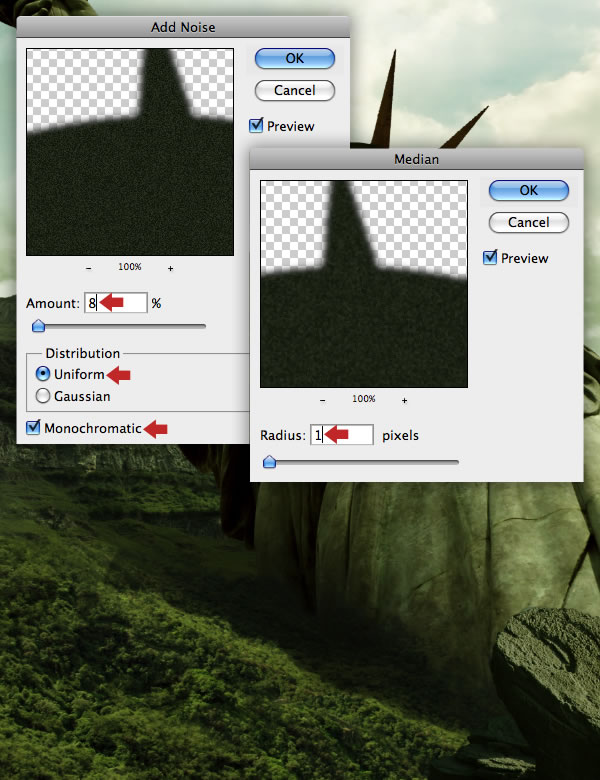Click the Amount slider handle in Add Noise
This screenshot has height=780, width=600.
pos(38,326)
